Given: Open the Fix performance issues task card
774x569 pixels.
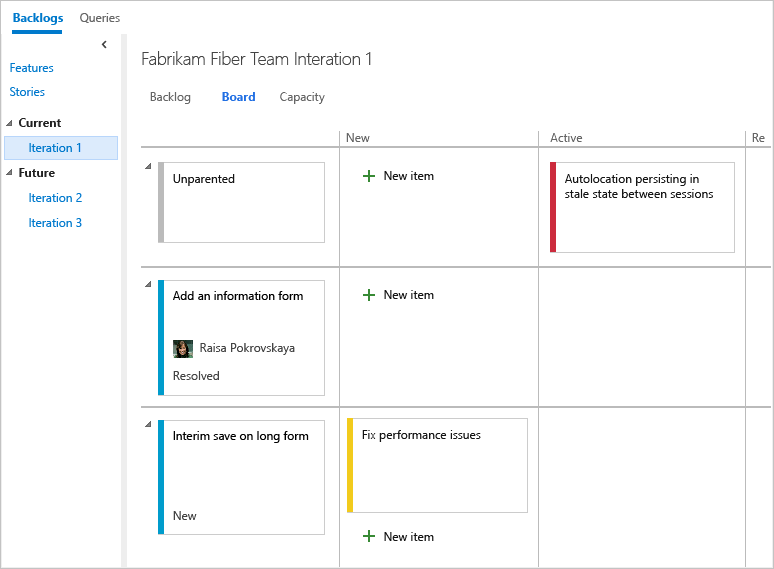Looking at the screenshot, I should (437, 465).
